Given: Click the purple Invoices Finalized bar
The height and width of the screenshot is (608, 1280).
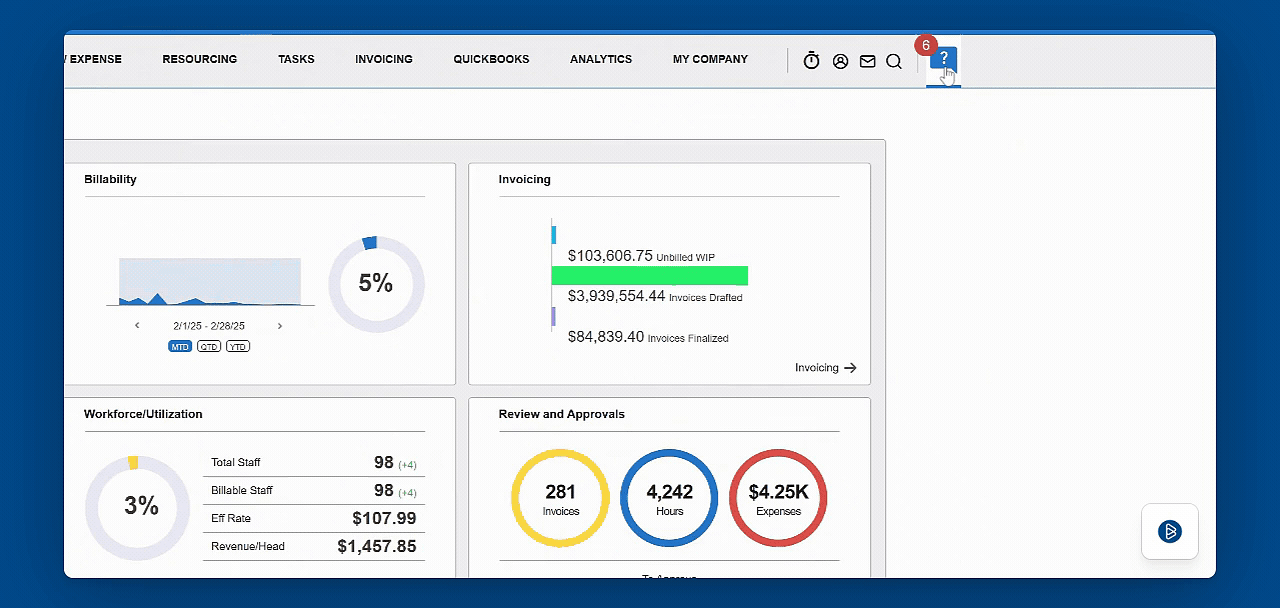Looking at the screenshot, I should [554, 316].
